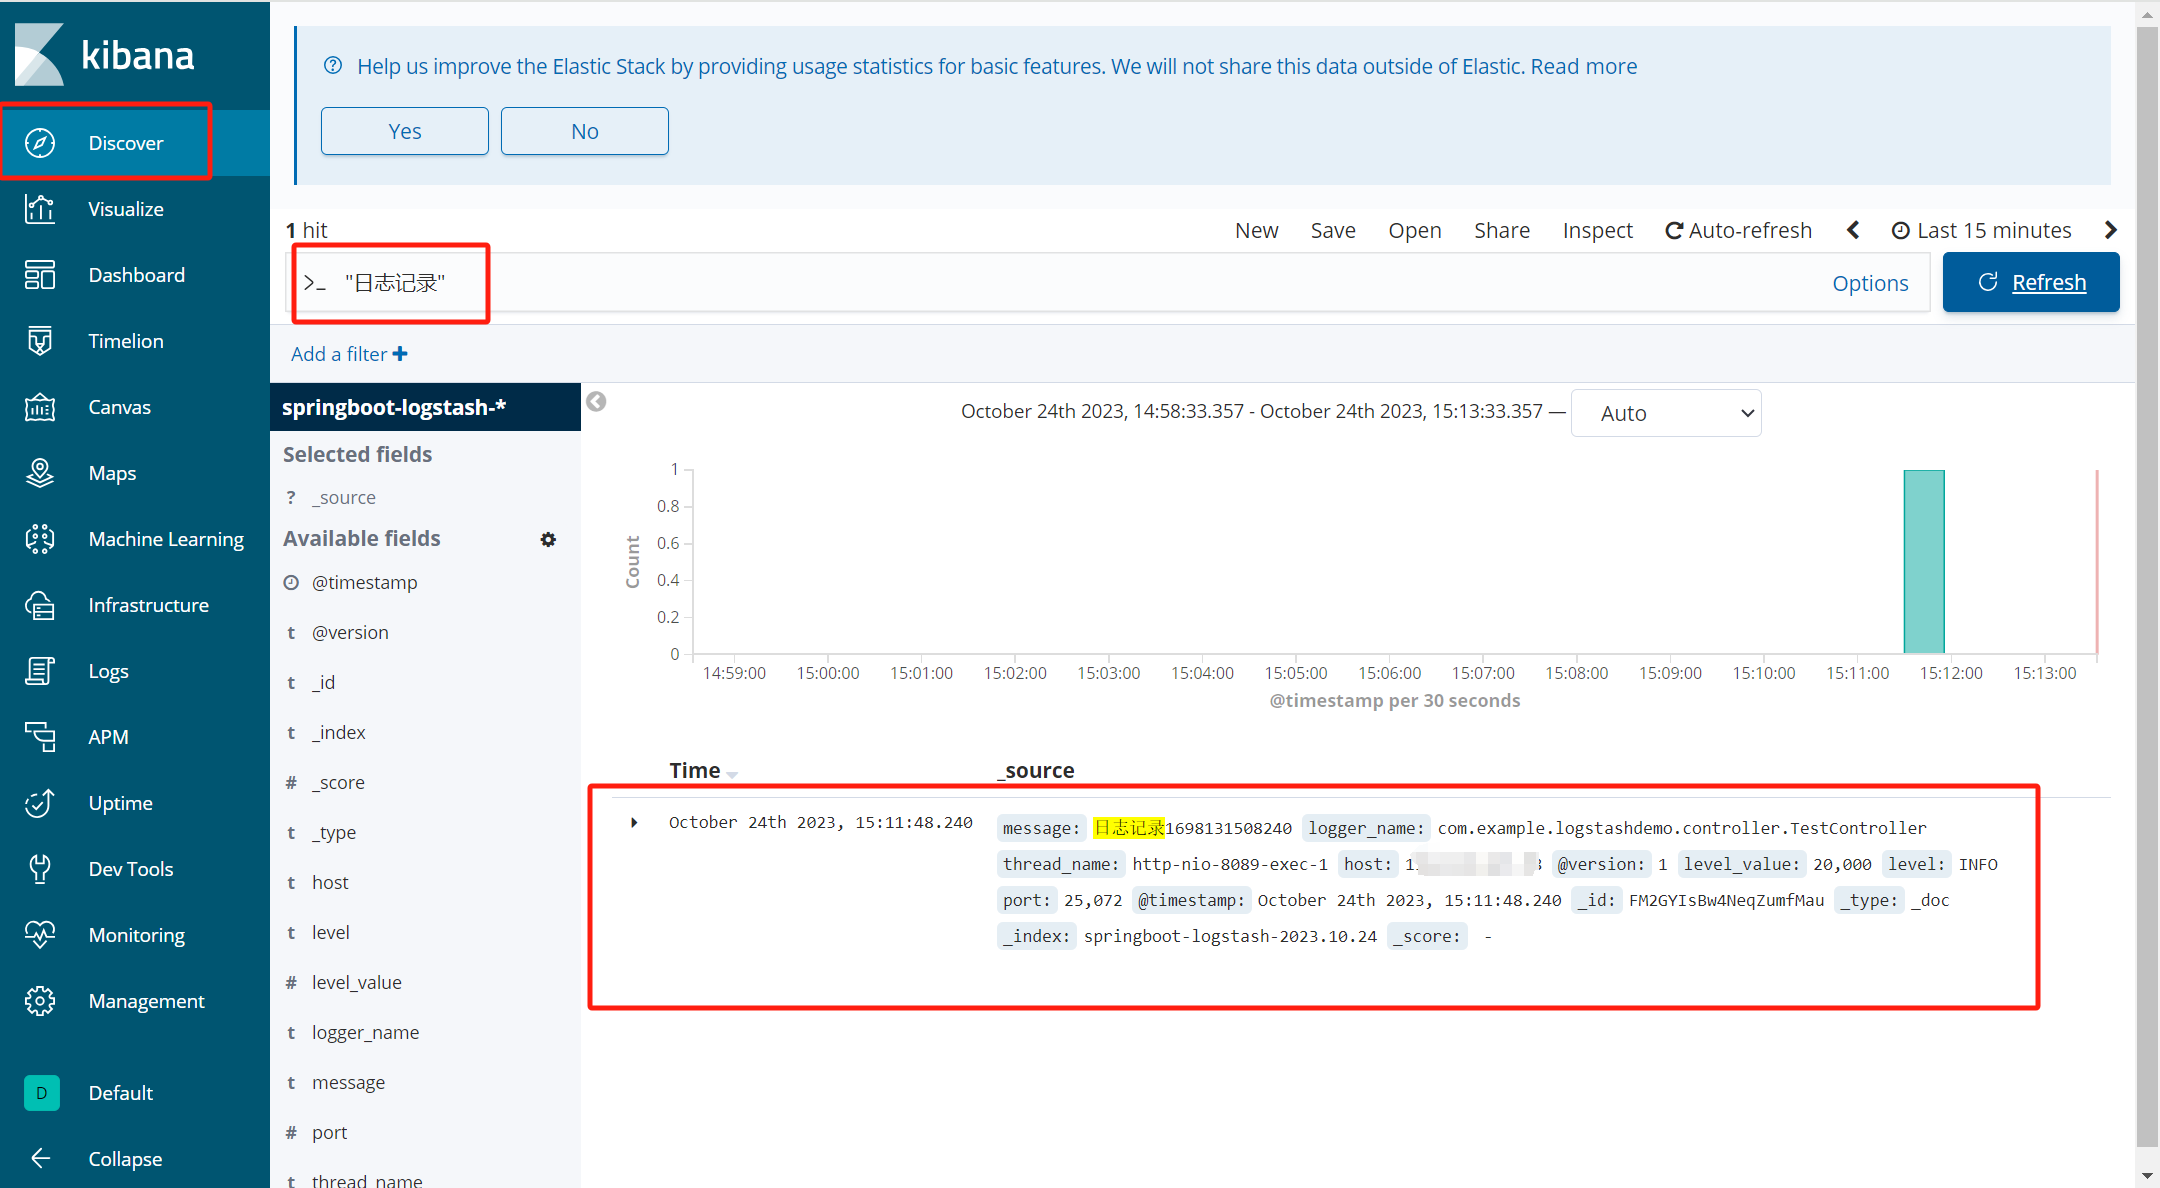Open the Discover compass icon
The image size is (2160, 1188).
point(40,143)
